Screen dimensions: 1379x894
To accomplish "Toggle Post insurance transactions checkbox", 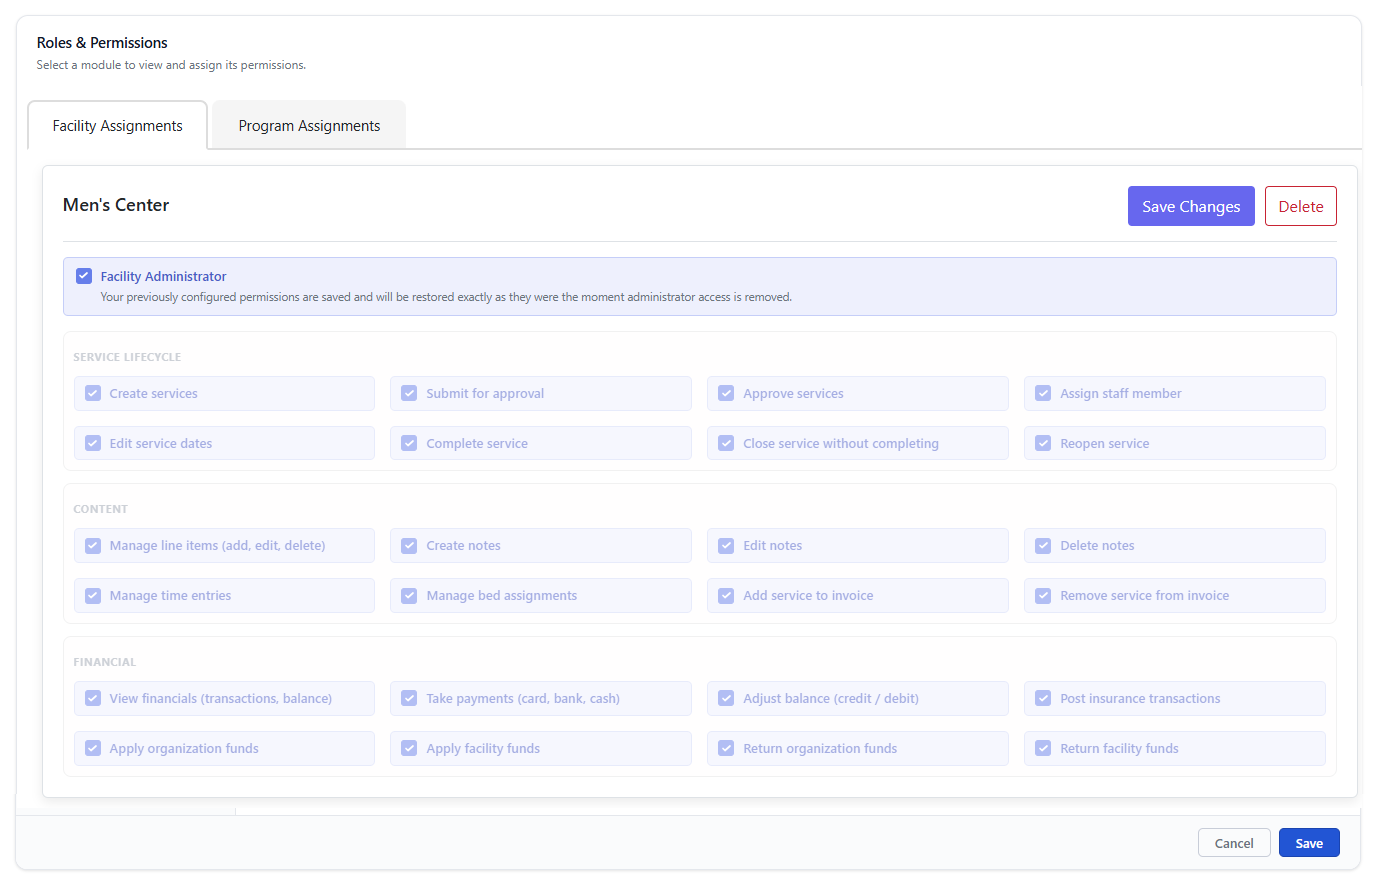I will (x=1043, y=698).
